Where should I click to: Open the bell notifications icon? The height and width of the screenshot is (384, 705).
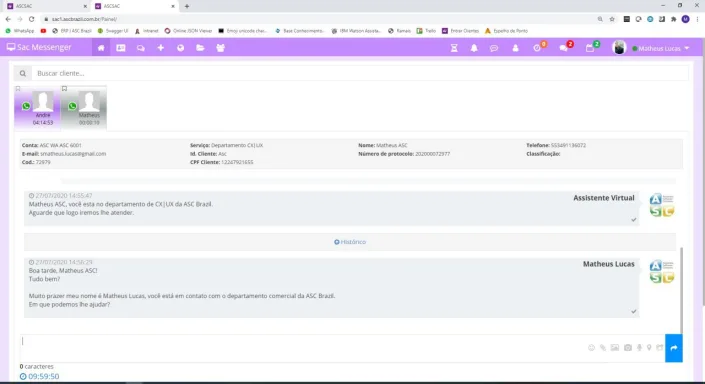coord(474,48)
